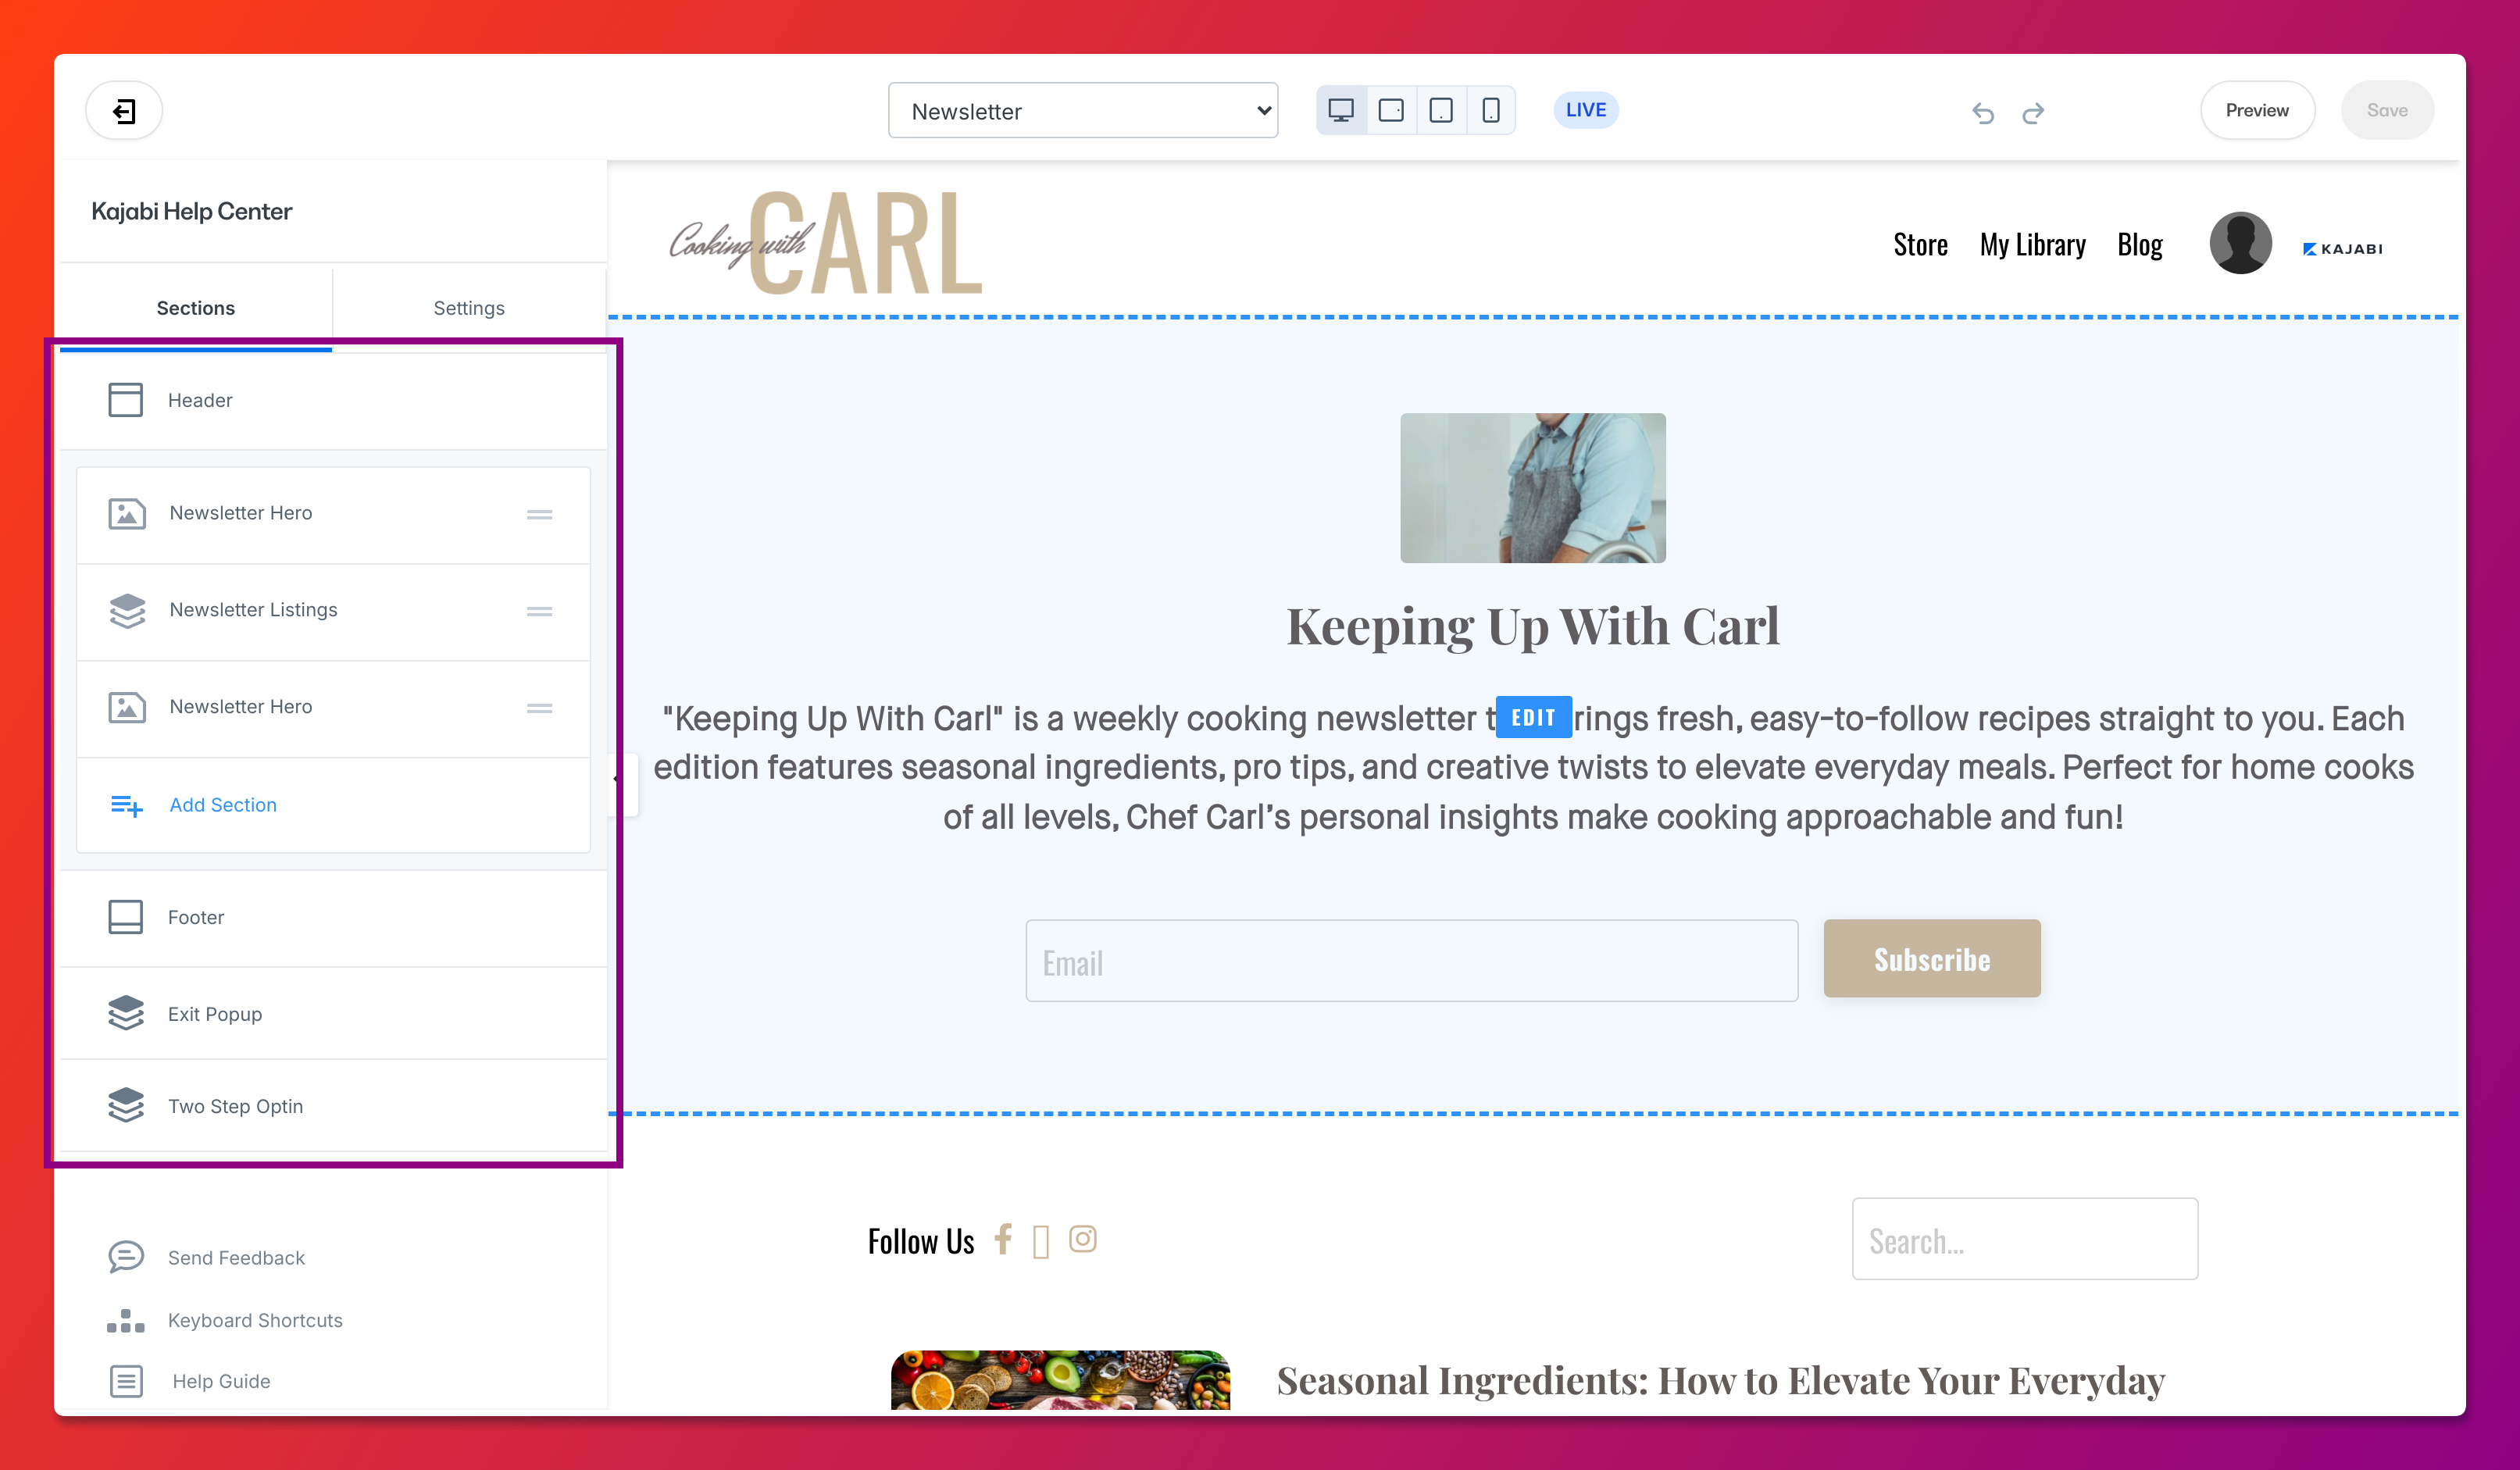Grab the second Newsletter Hero drag handle
2520x1470 pixels.
pos(539,709)
